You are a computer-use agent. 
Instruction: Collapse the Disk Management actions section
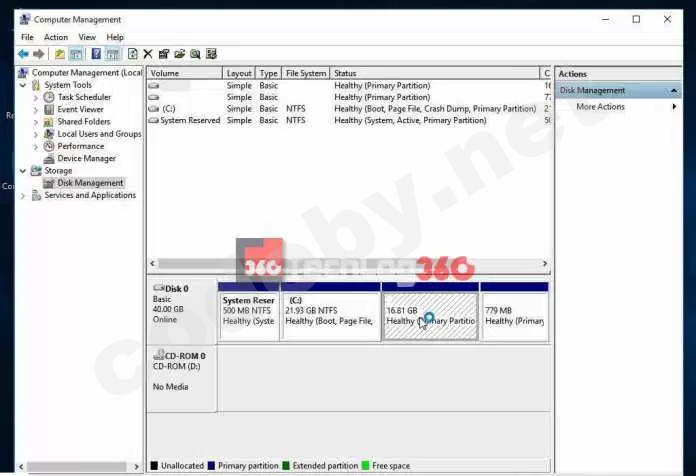tap(674, 91)
